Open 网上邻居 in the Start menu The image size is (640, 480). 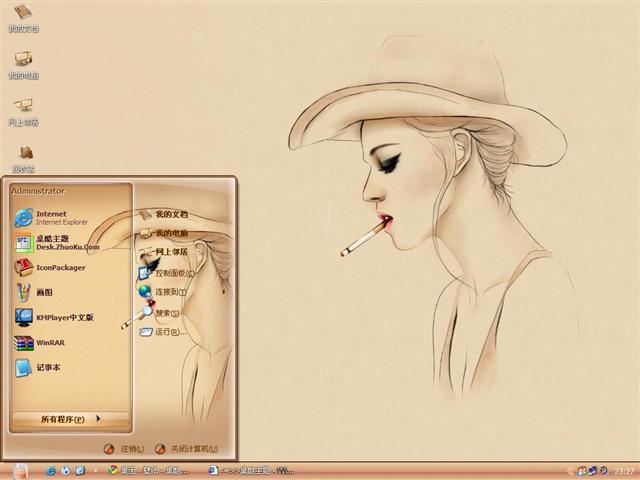click(163, 252)
